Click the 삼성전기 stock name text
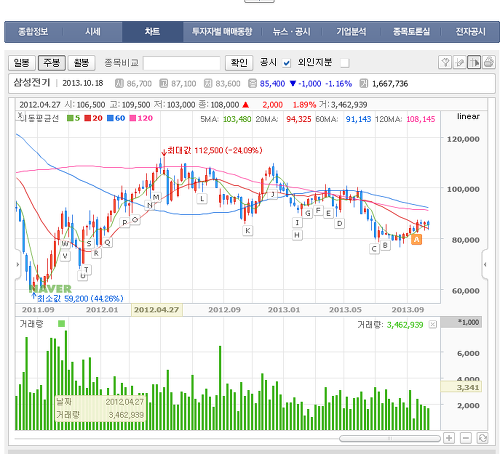The image size is (500, 454). 32,83
